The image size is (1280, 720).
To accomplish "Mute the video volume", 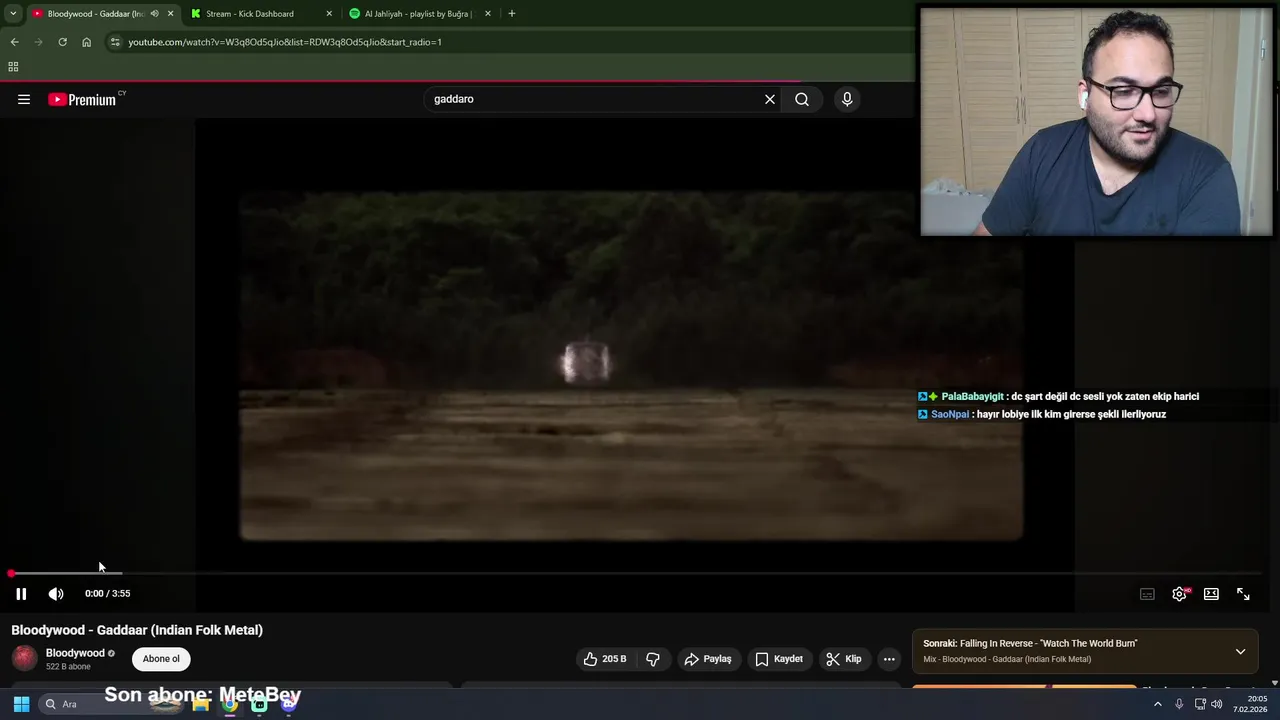I will click(x=56, y=594).
